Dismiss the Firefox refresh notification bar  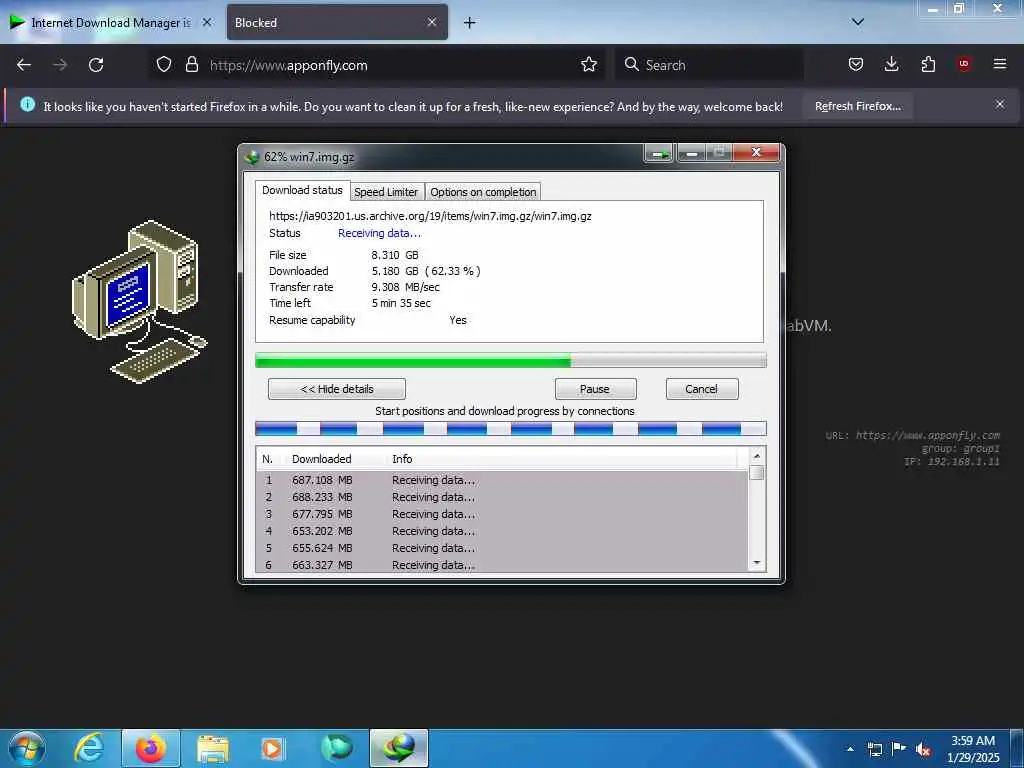[x=1000, y=104]
